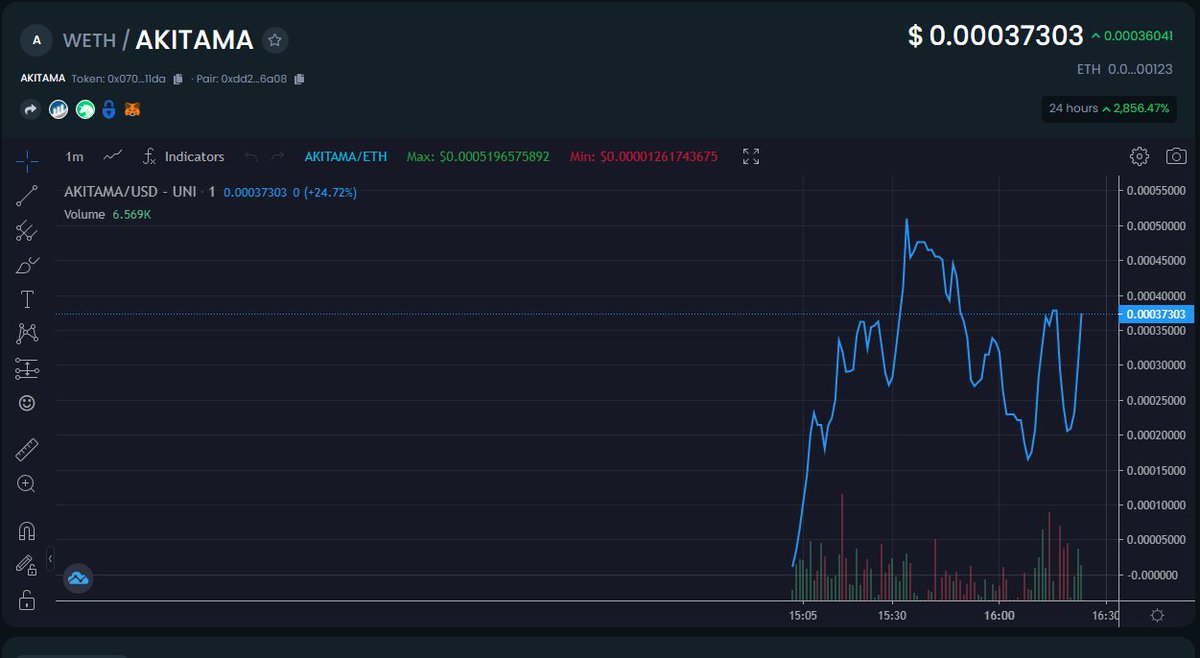This screenshot has height=658, width=1200.
Task: Open time axis settings gear at bottom-right
Action: pyautogui.click(x=1157, y=615)
